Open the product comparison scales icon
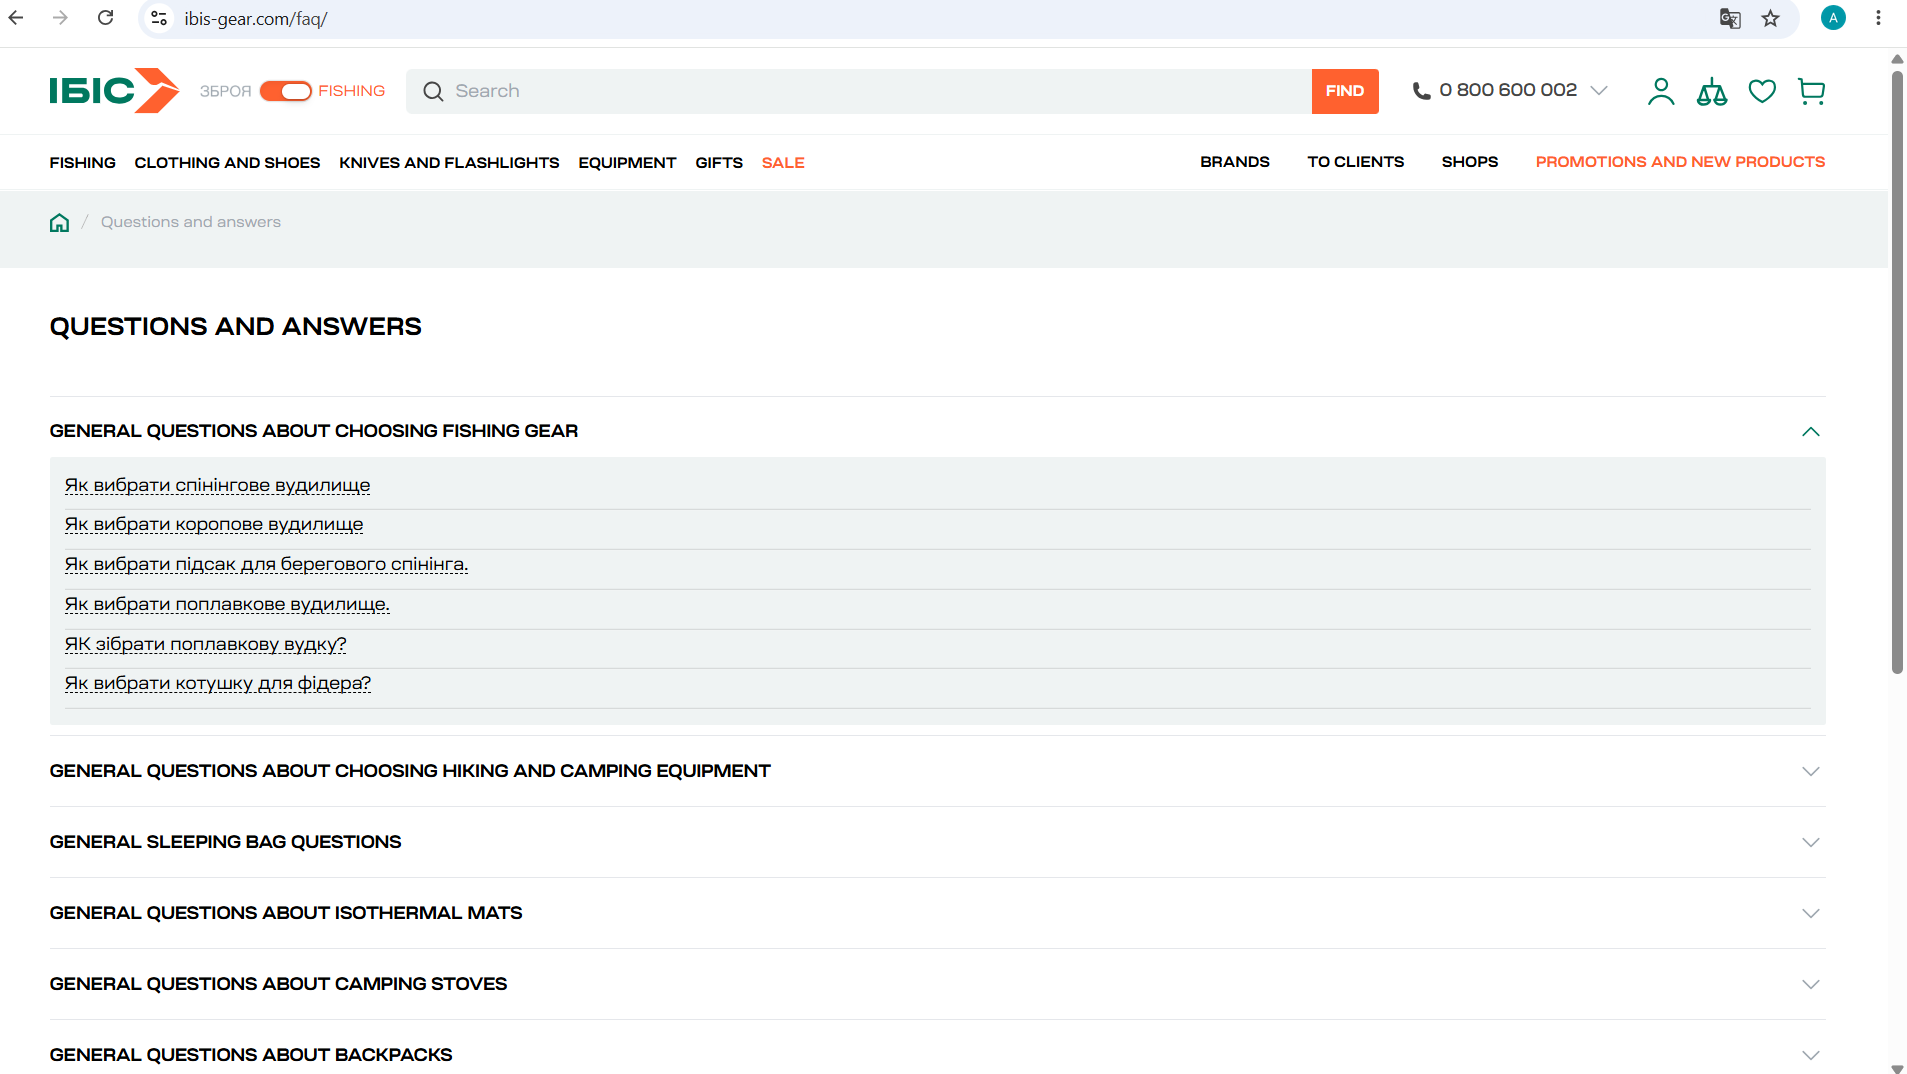 (1712, 92)
